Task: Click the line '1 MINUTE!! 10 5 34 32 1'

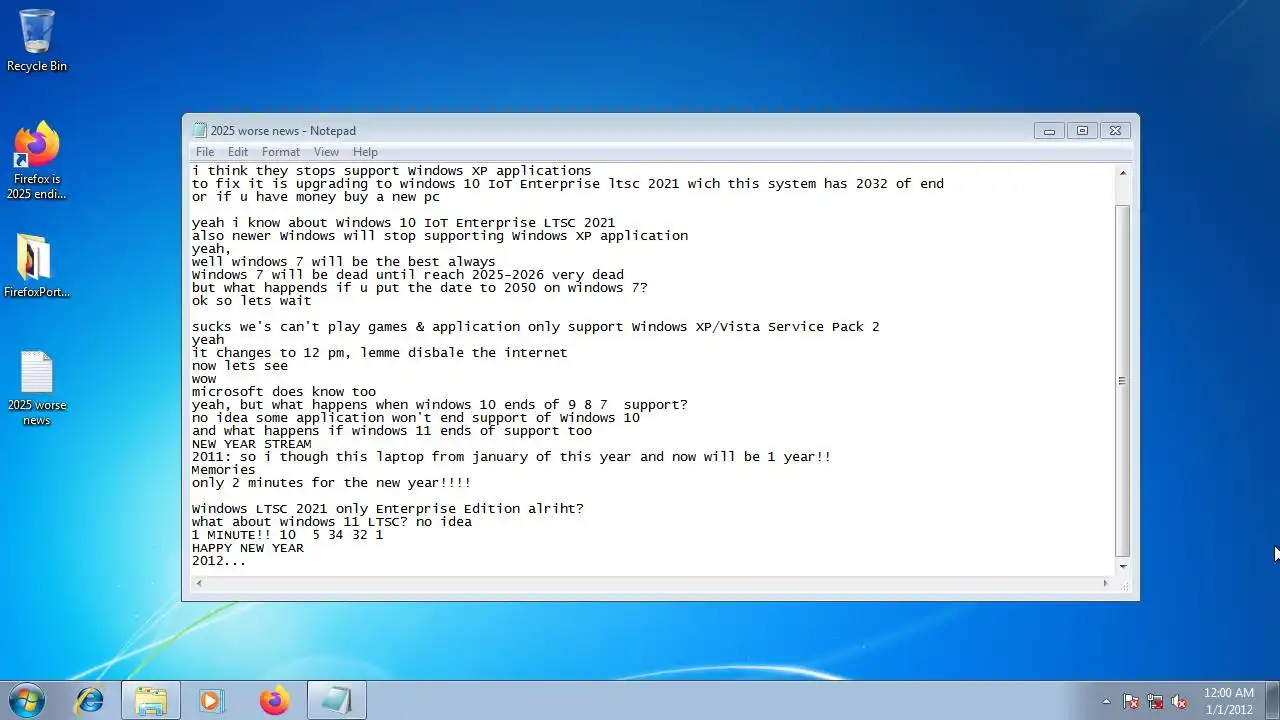Action: (x=287, y=535)
